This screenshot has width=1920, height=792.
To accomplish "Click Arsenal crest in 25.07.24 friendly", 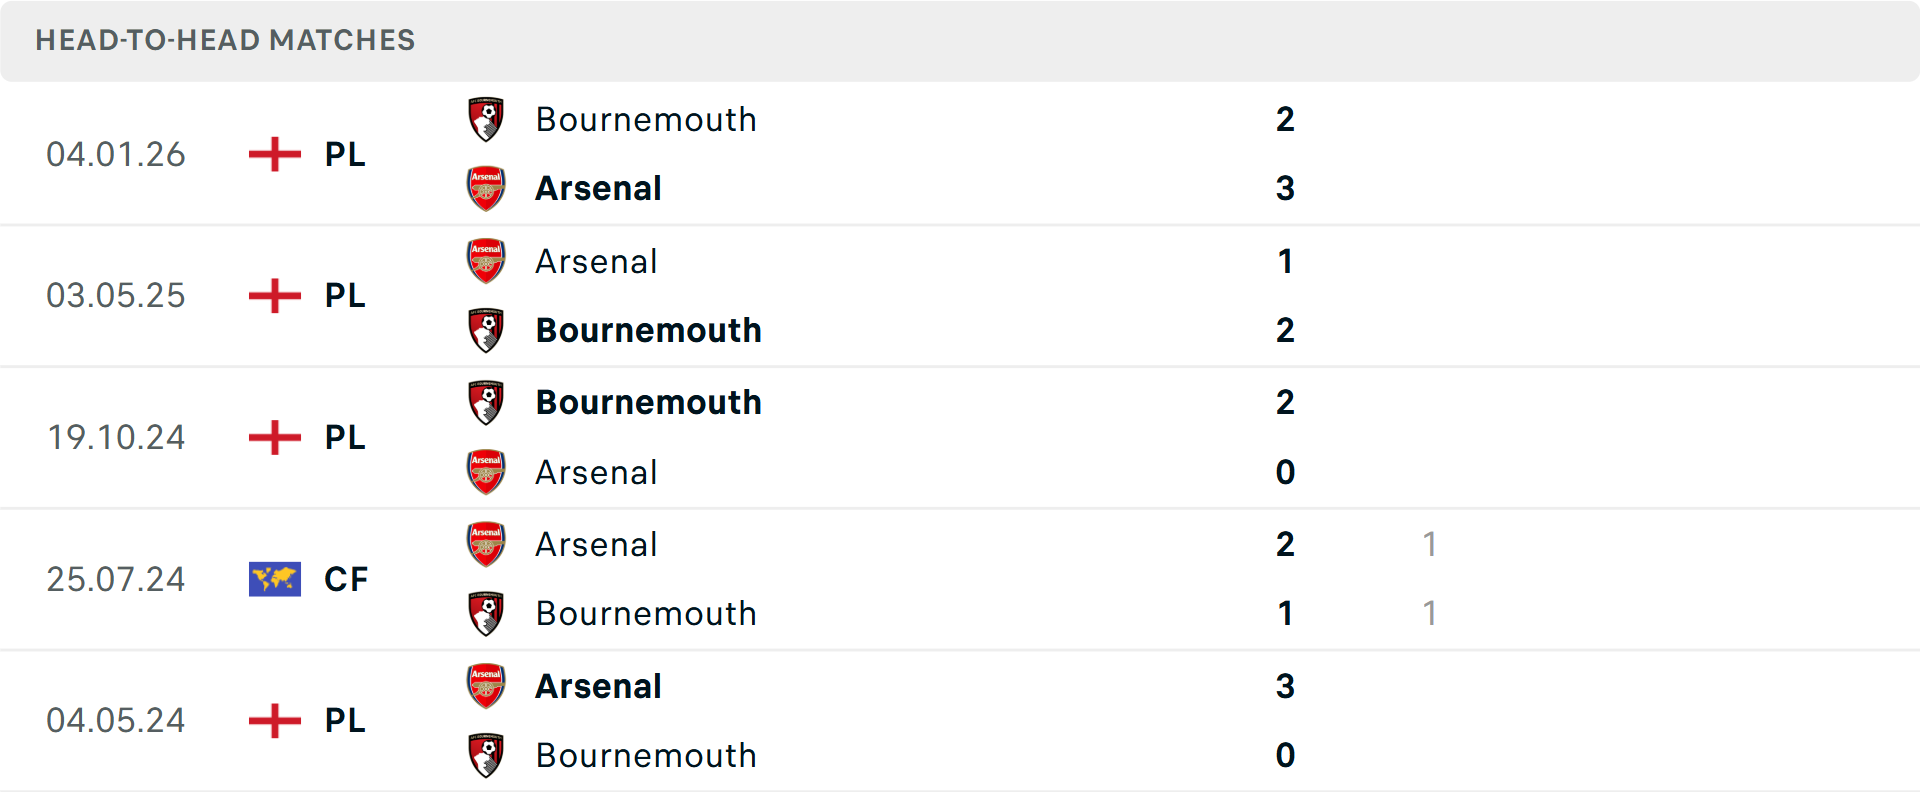I will pyautogui.click(x=486, y=544).
